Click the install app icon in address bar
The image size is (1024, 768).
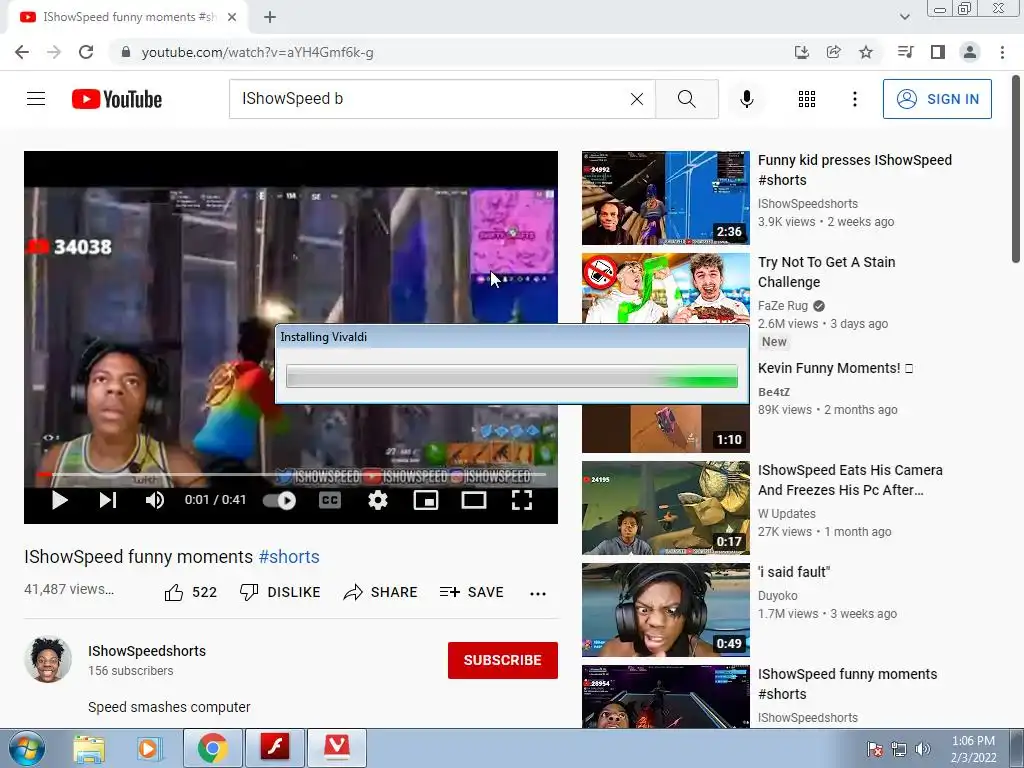[x=801, y=52]
